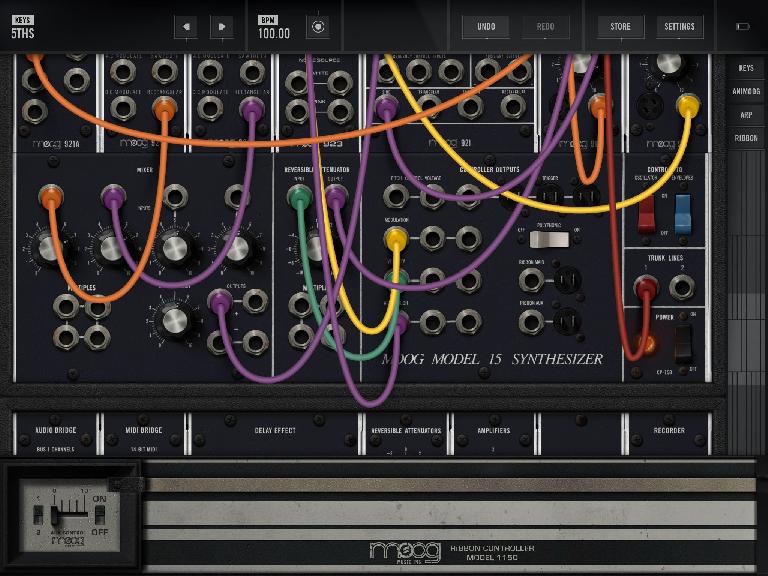Switch to the ARP controller tab
The width and height of the screenshot is (768, 576).
point(746,115)
